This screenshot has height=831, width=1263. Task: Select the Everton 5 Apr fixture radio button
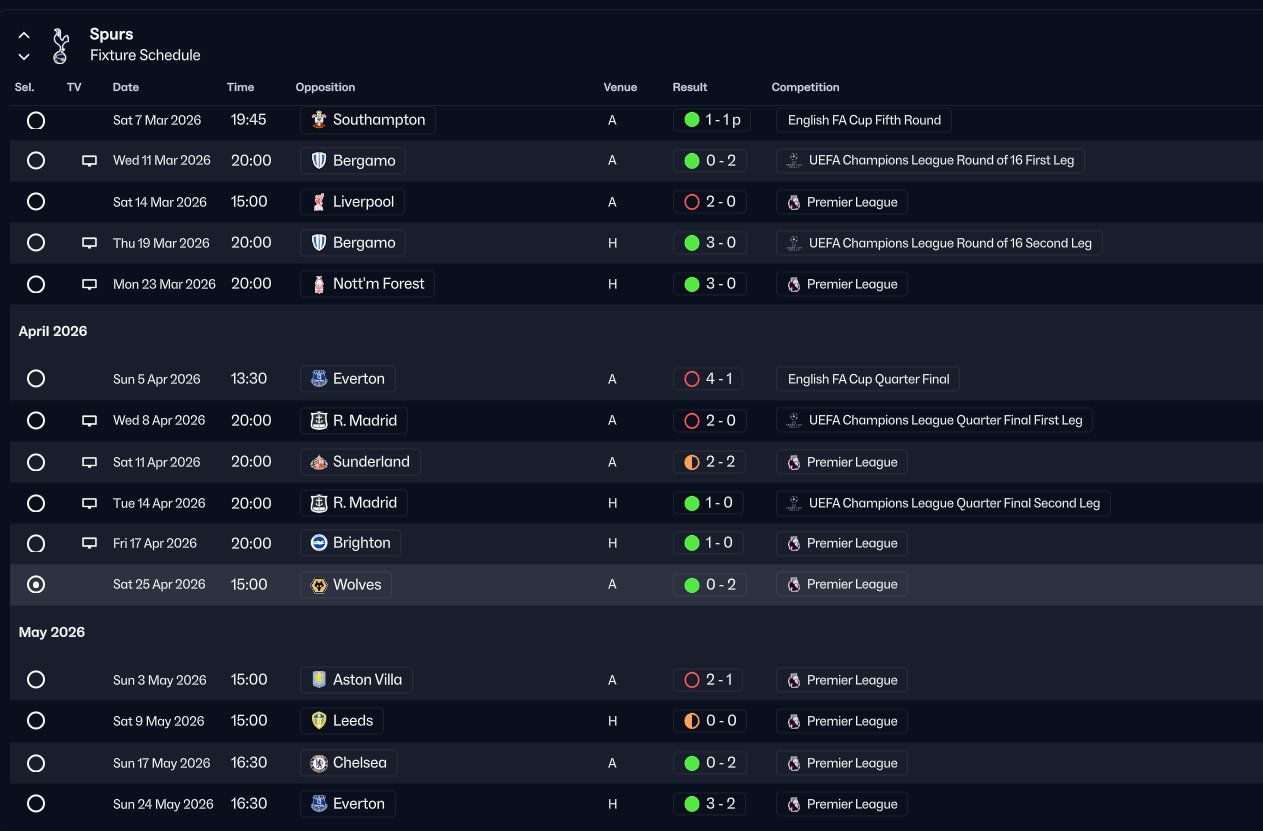[x=36, y=379]
